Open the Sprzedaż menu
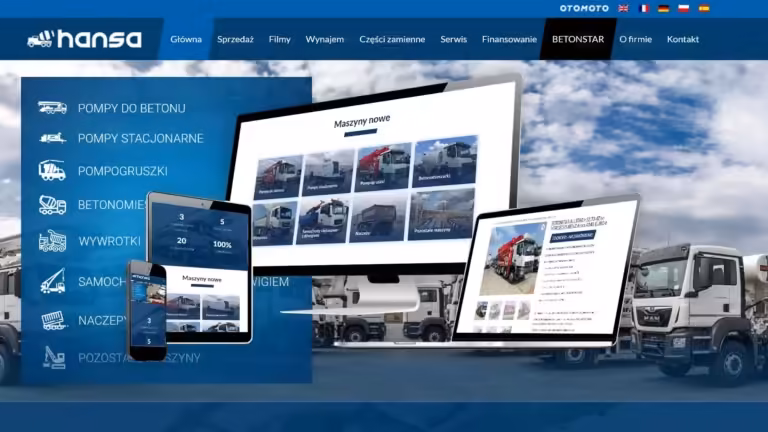 pos(235,39)
